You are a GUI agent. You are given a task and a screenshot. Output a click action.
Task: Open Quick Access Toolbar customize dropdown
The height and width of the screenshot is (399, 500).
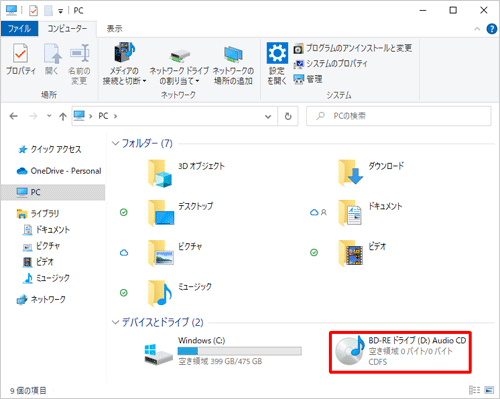[60, 11]
